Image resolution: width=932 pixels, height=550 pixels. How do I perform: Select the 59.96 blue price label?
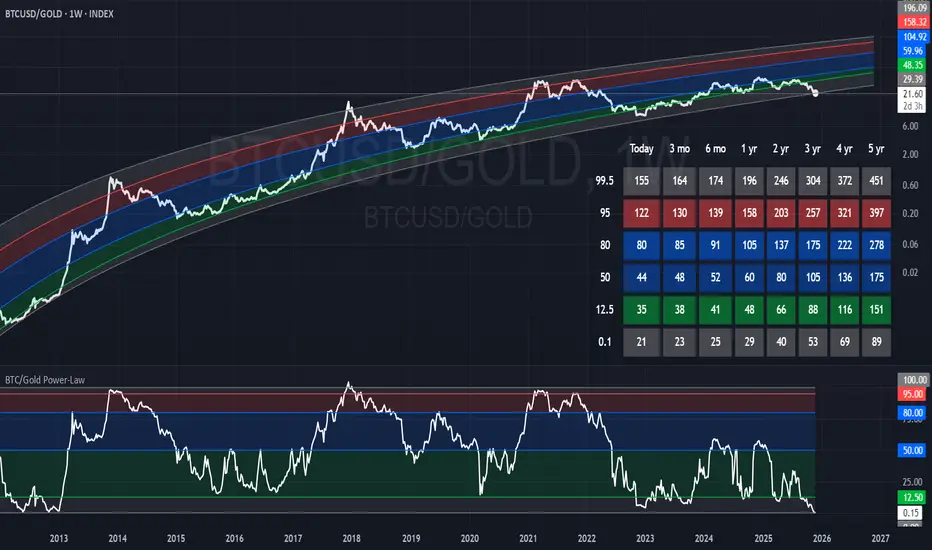(x=914, y=51)
